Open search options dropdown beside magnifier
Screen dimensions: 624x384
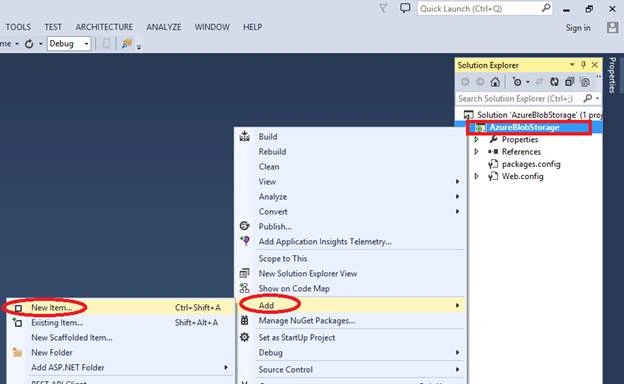pos(597,98)
